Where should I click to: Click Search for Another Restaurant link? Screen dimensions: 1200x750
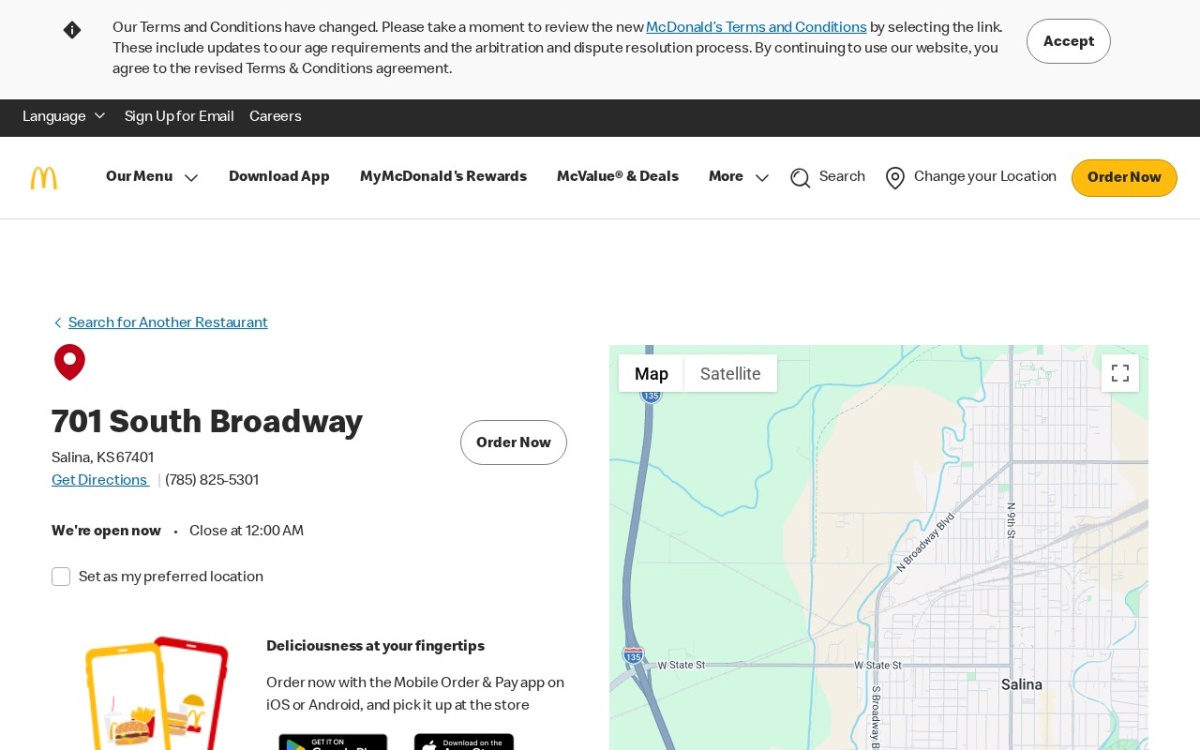[168, 323]
